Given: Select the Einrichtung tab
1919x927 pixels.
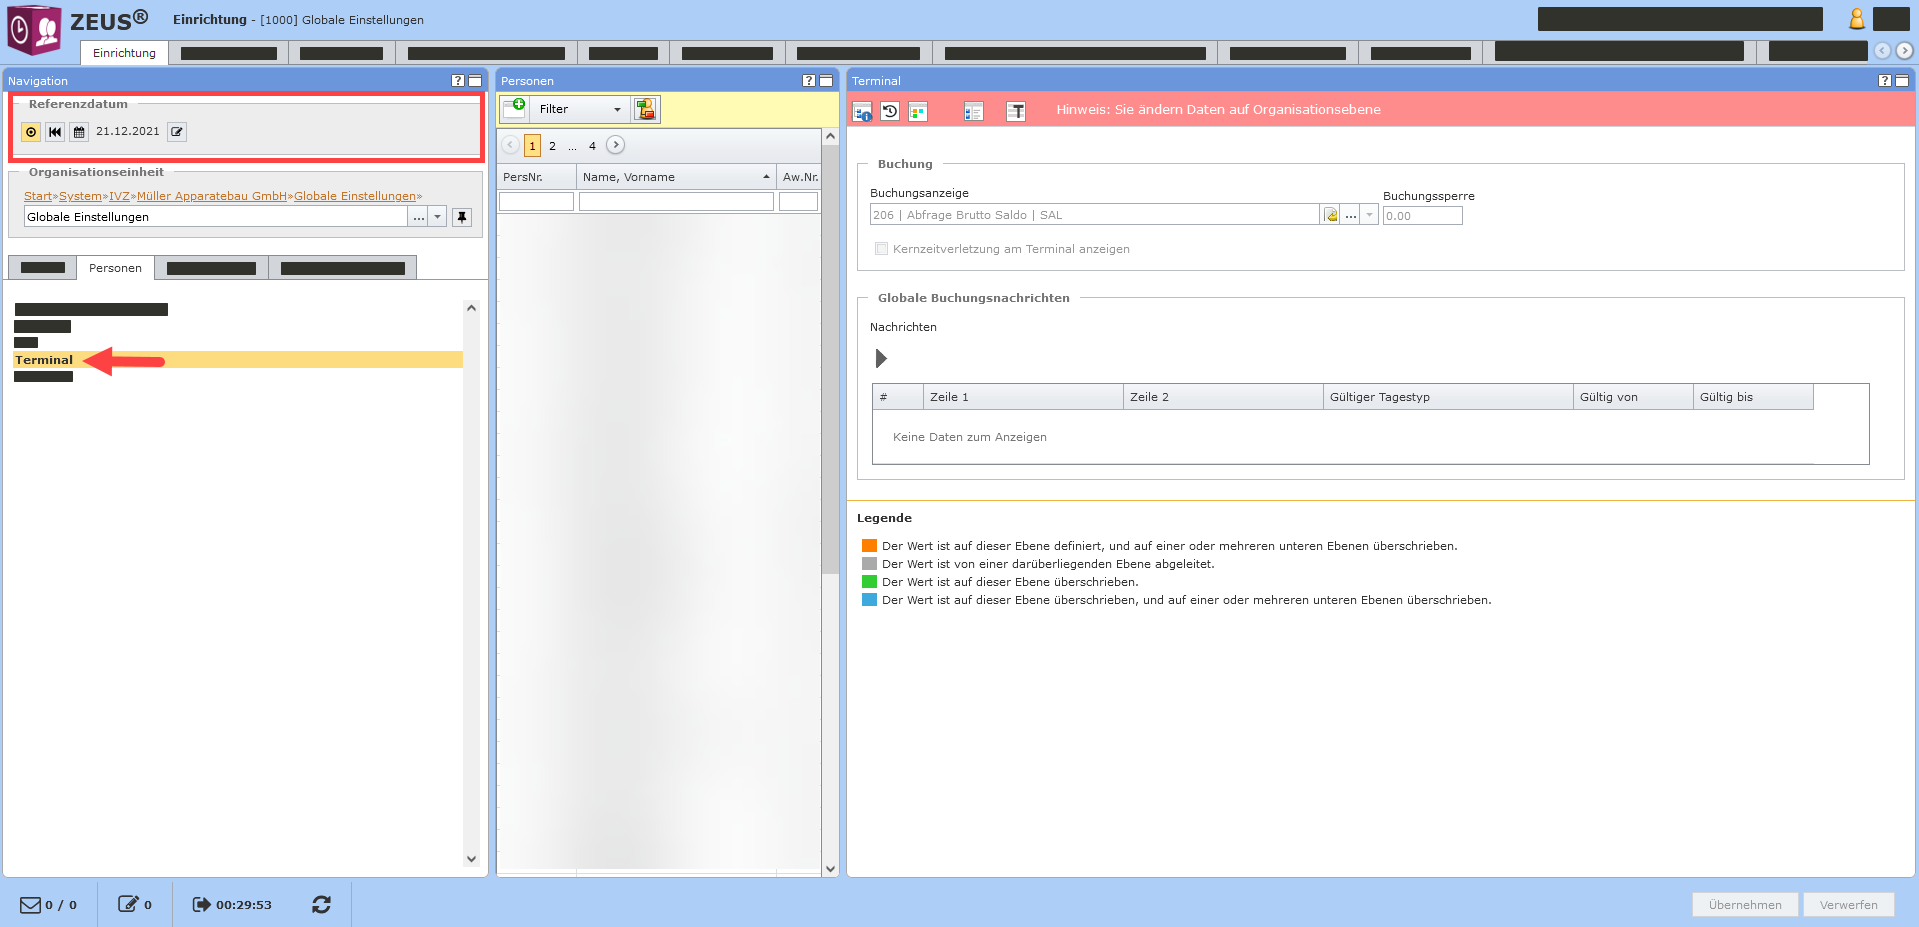Looking at the screenshot, I should click(124, 53).
